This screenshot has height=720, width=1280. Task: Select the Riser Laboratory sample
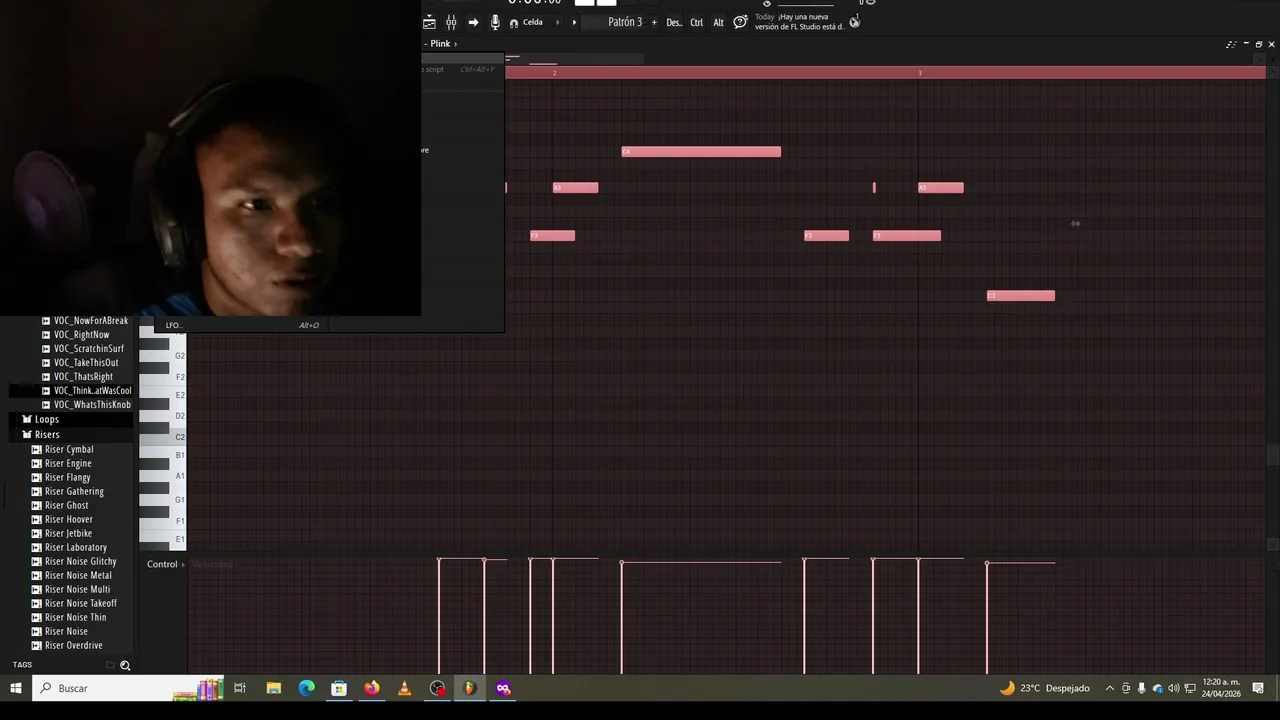coord(70,548)
